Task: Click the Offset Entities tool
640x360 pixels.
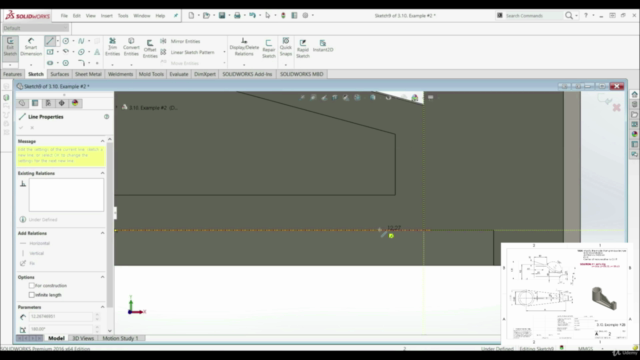Action: 150,49
